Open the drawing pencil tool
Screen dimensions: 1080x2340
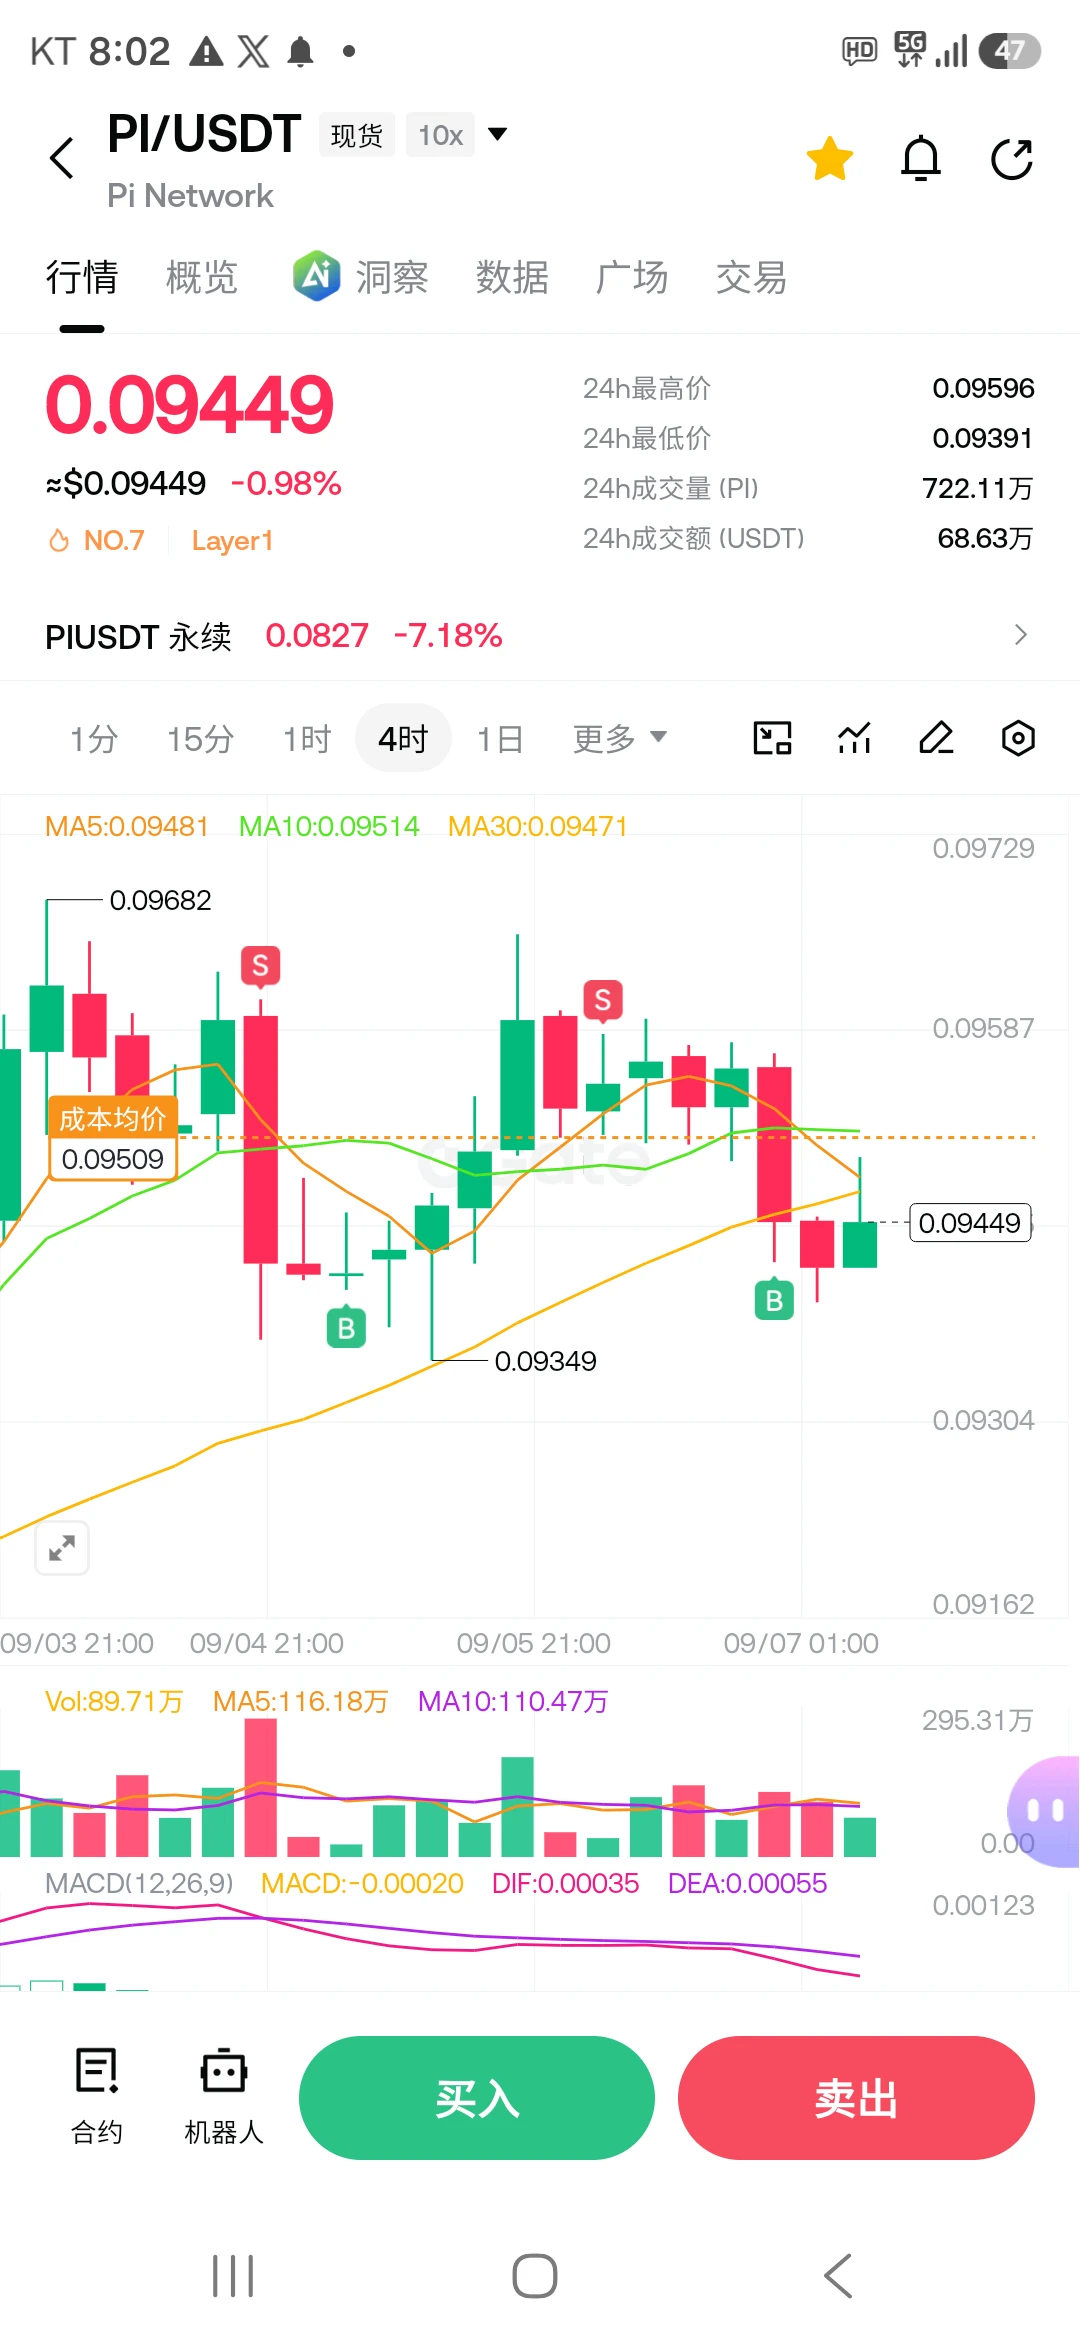coord(936,738)
